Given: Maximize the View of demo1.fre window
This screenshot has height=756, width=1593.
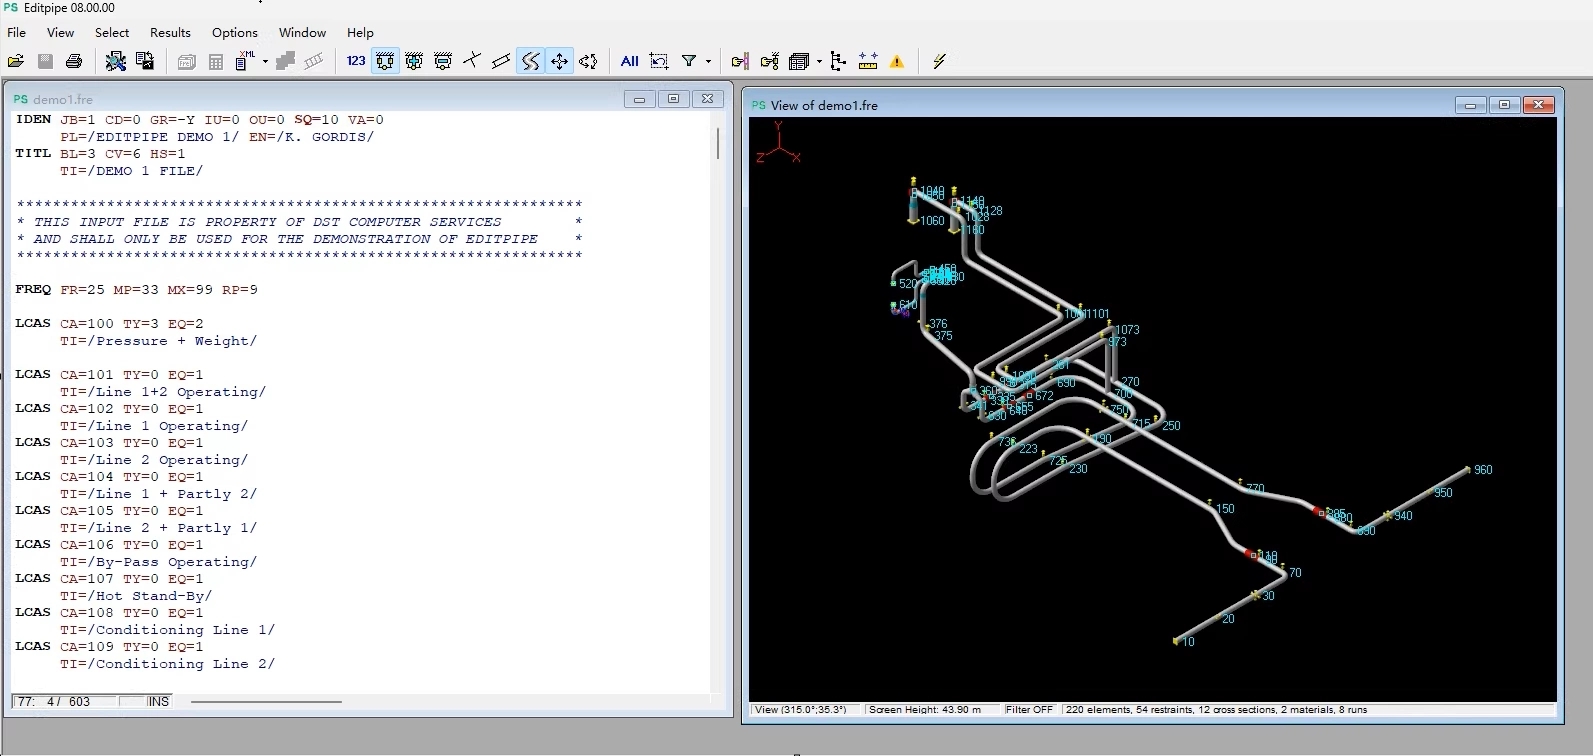Looking at the screenshot, I should click(1504, 104).
